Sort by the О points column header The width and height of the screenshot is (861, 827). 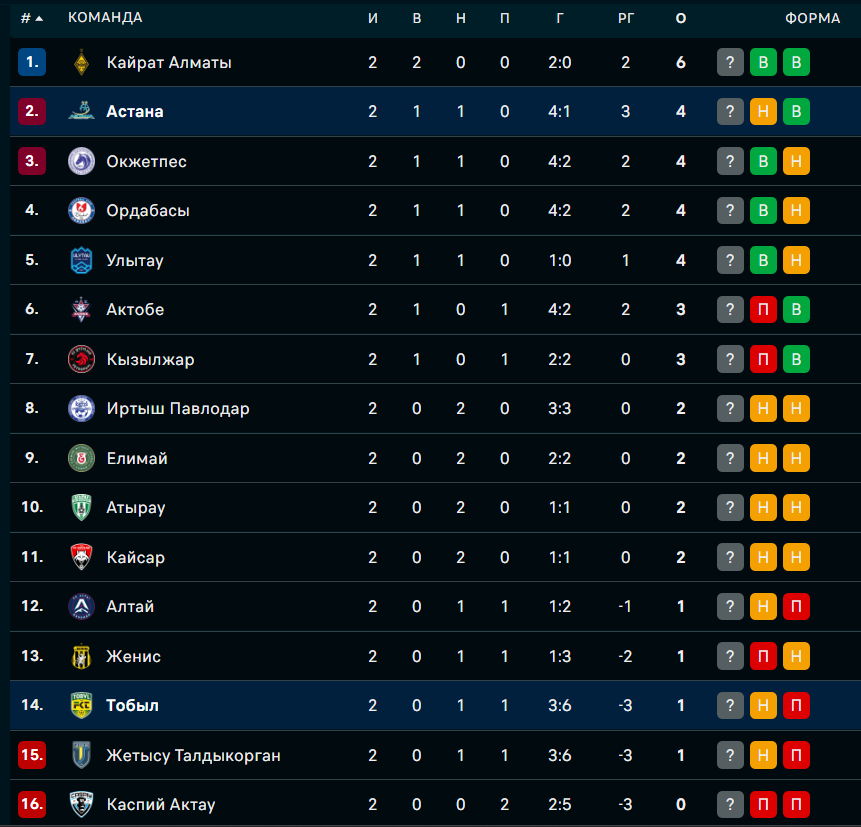(681, 18)
